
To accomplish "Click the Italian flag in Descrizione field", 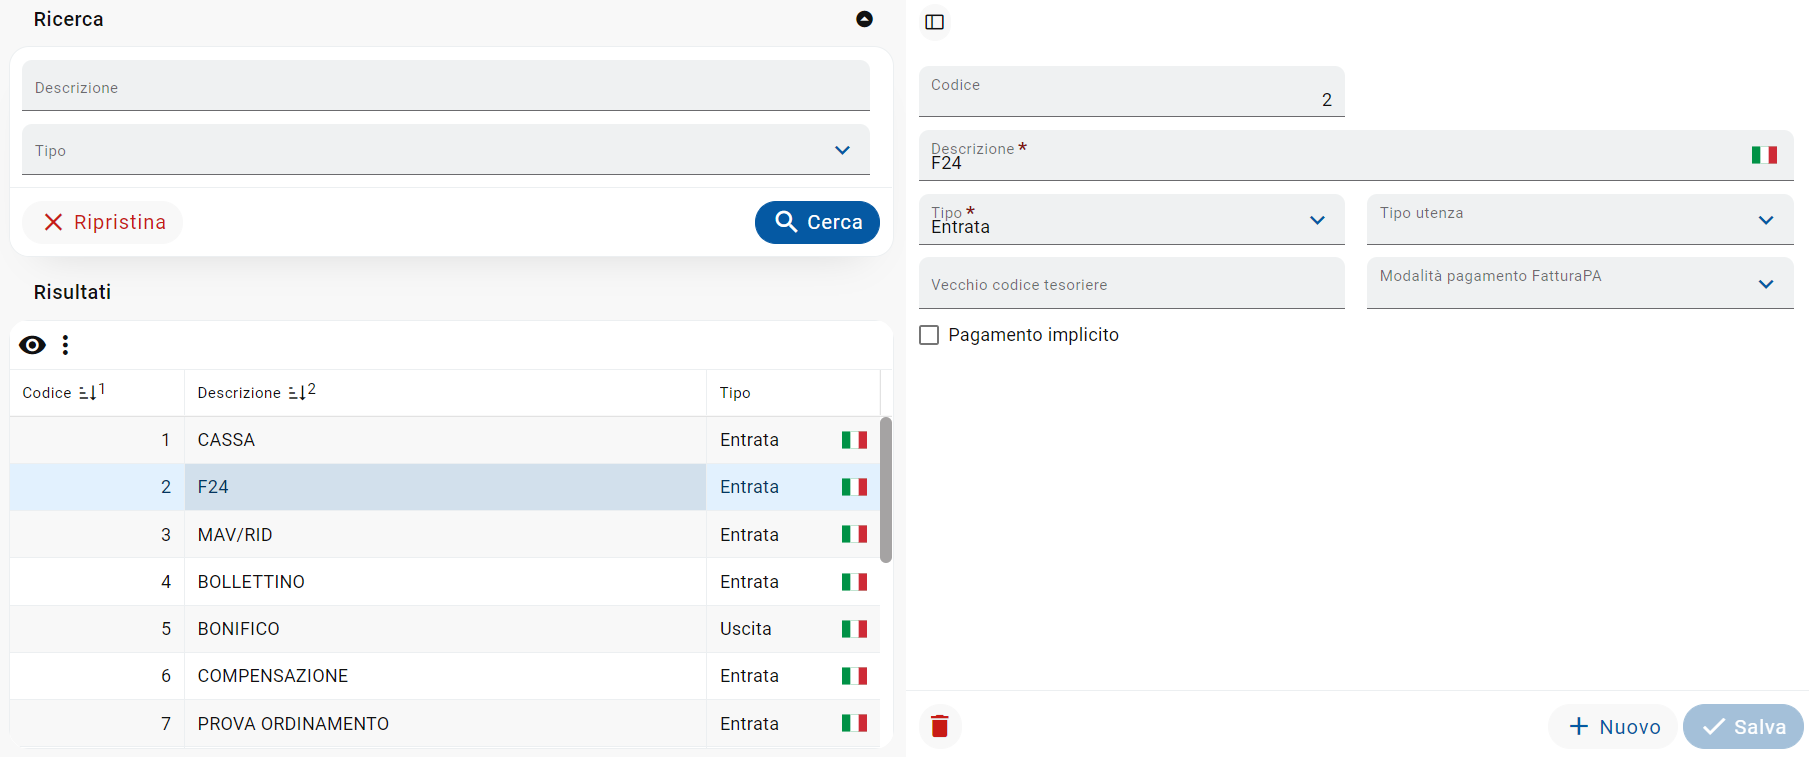I will point(1763,155).
